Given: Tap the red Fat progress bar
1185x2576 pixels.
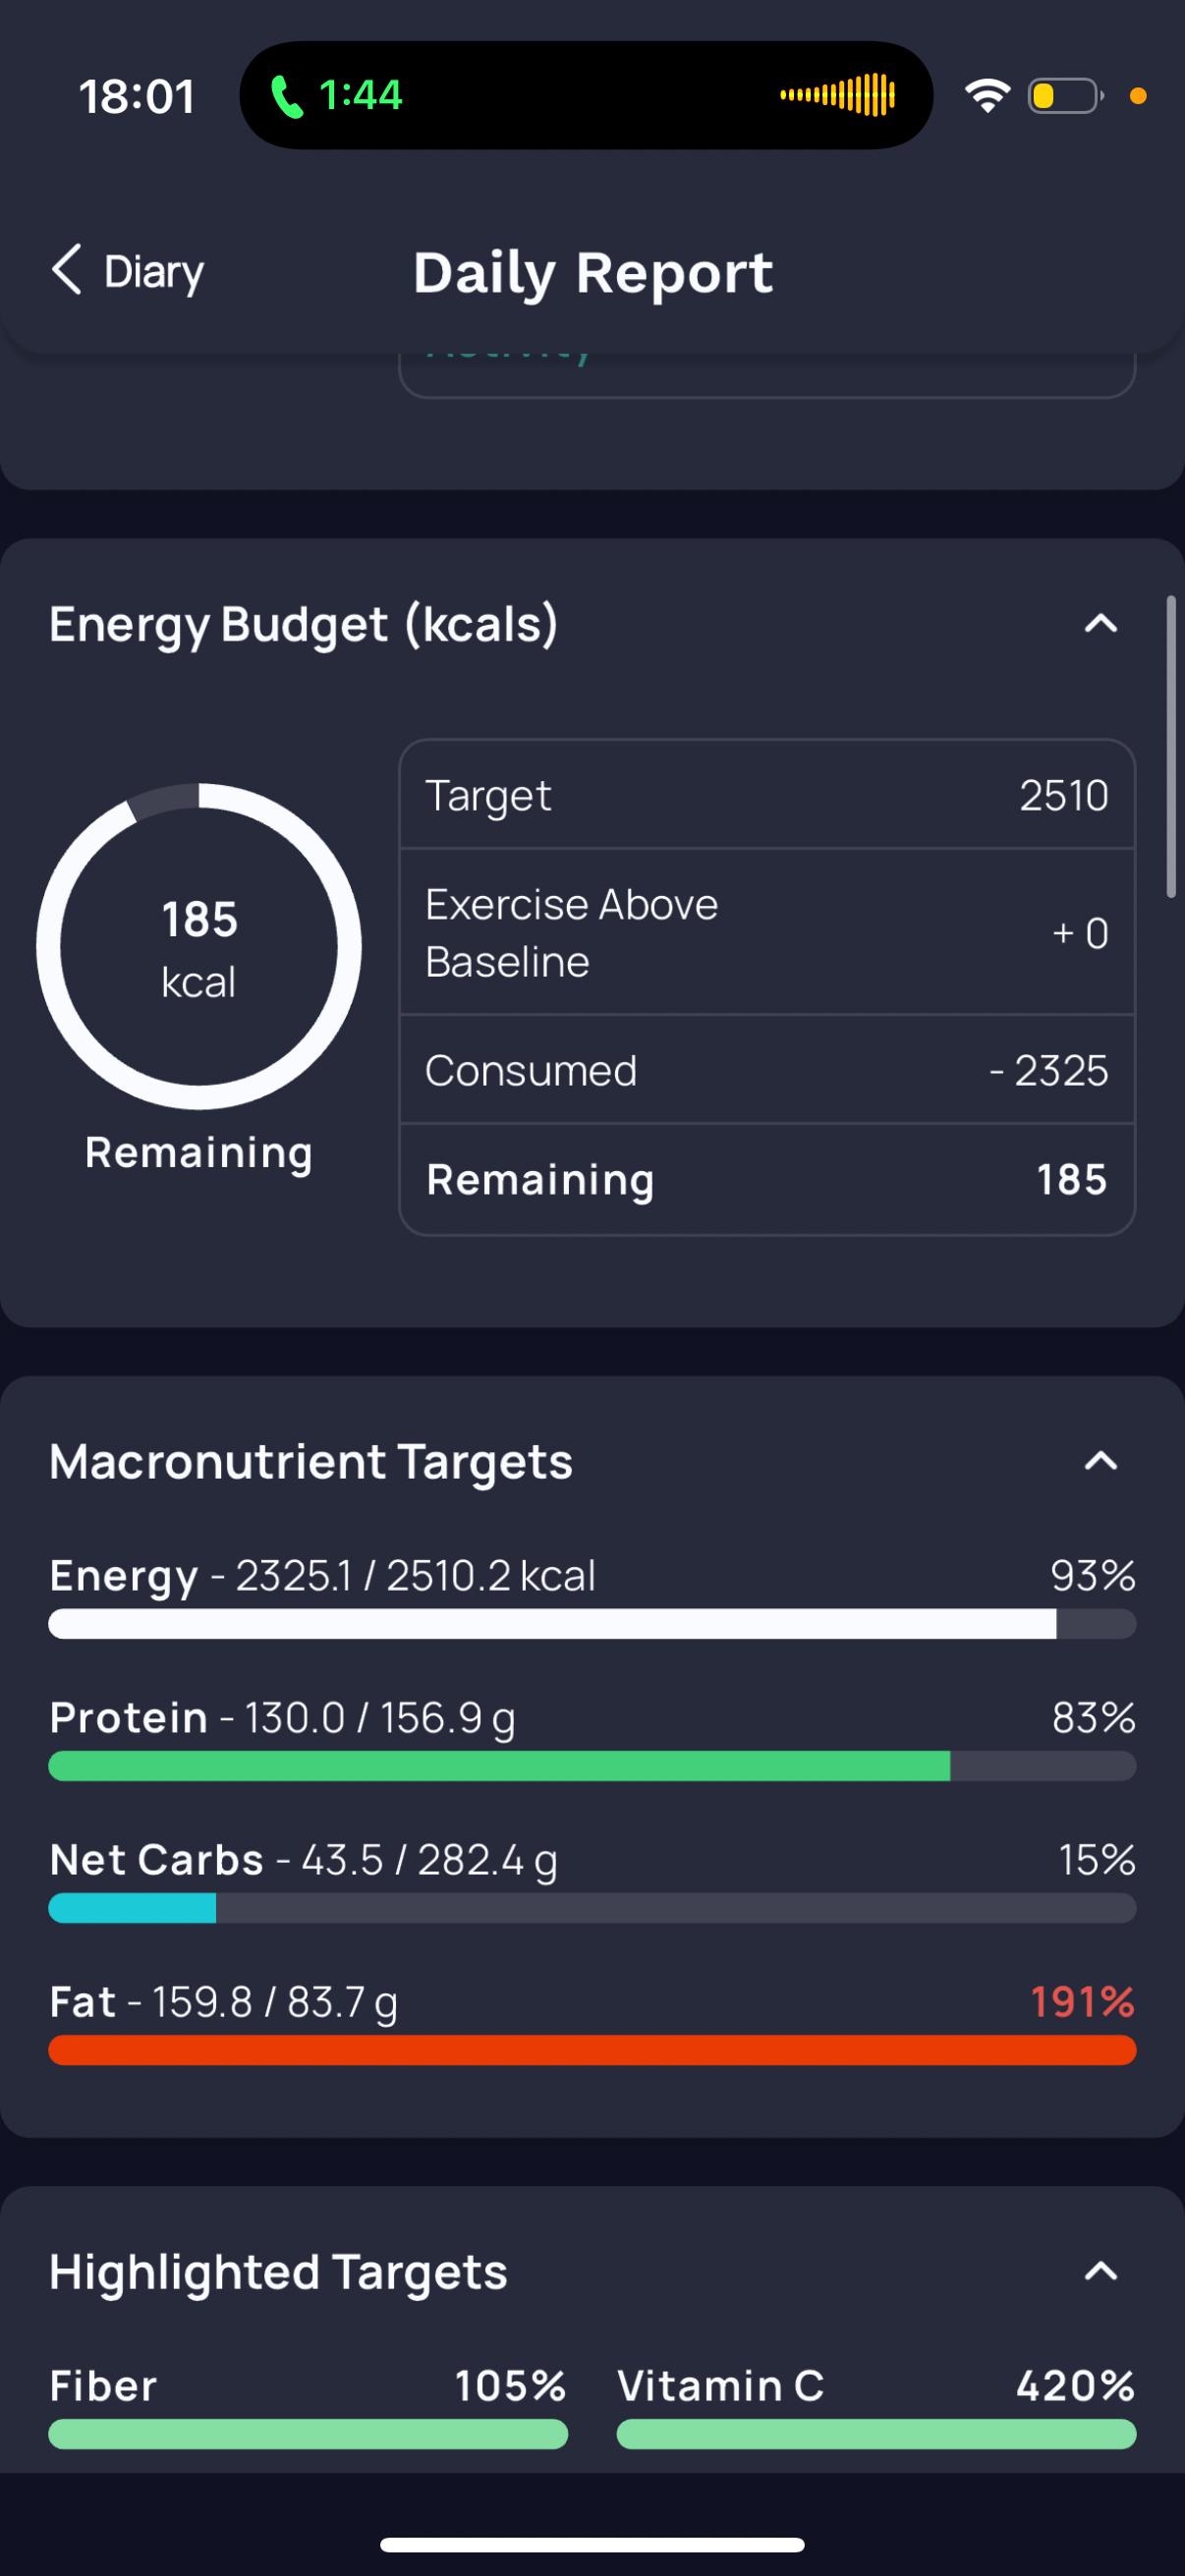Looking at the screenshot, I should pos(592,2049).
